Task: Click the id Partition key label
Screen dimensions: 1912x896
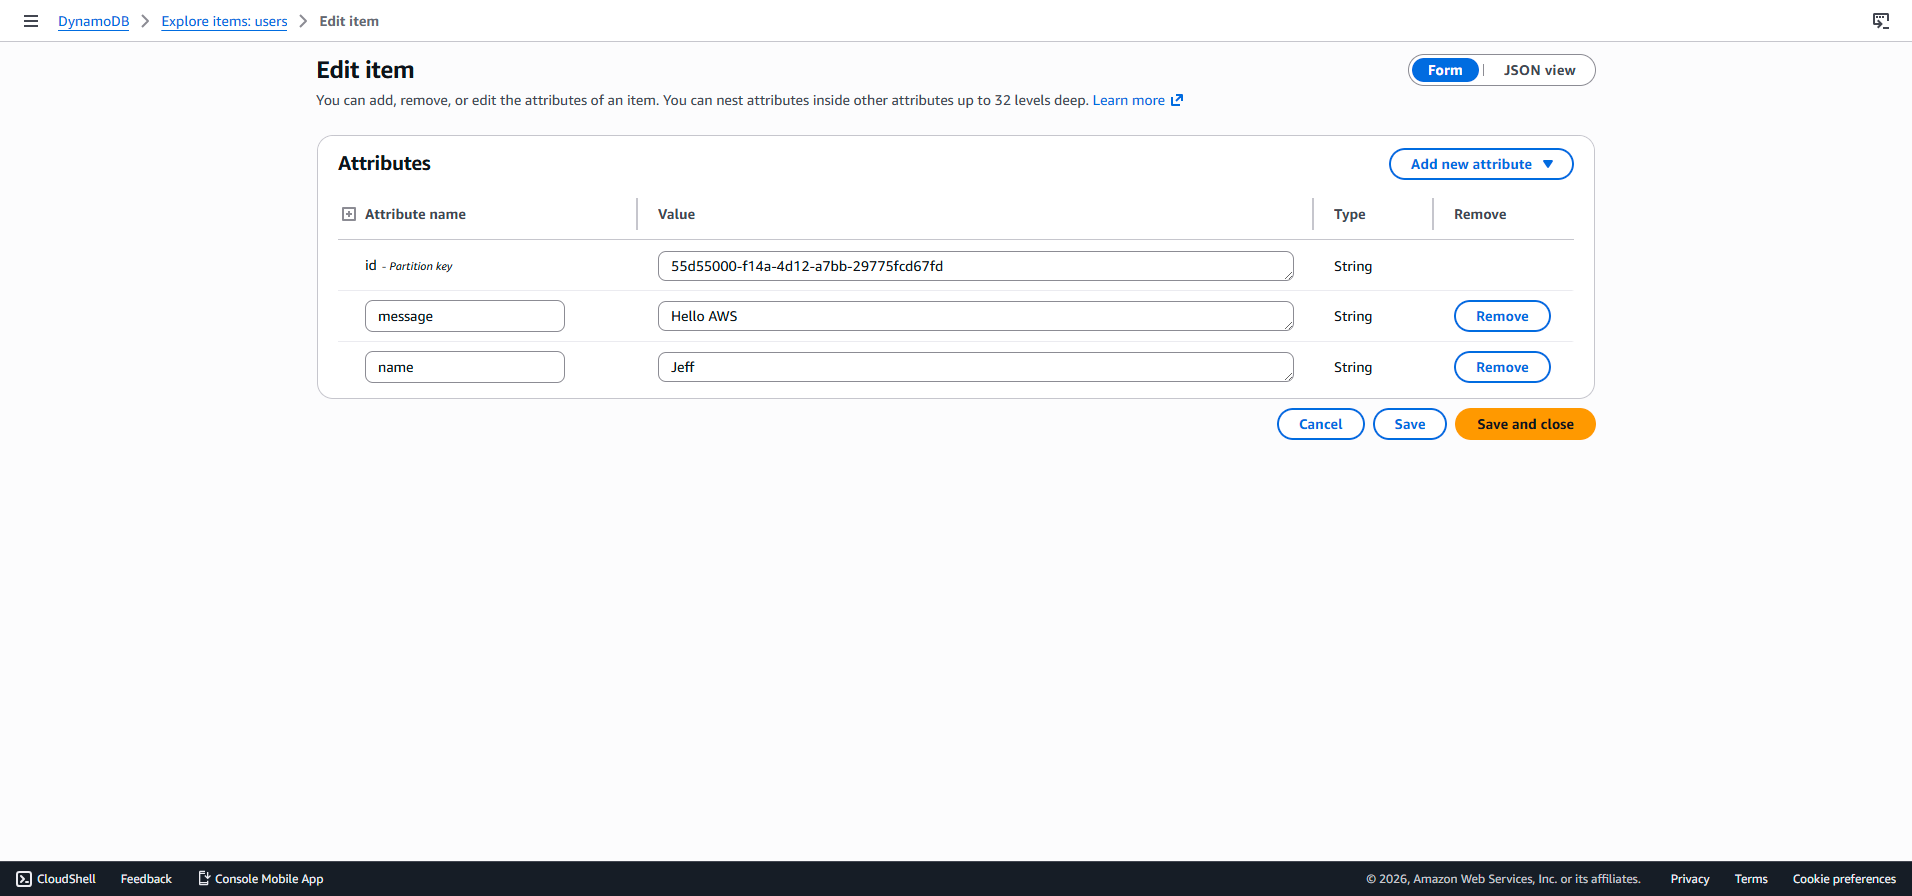Action: click(408, 266)
